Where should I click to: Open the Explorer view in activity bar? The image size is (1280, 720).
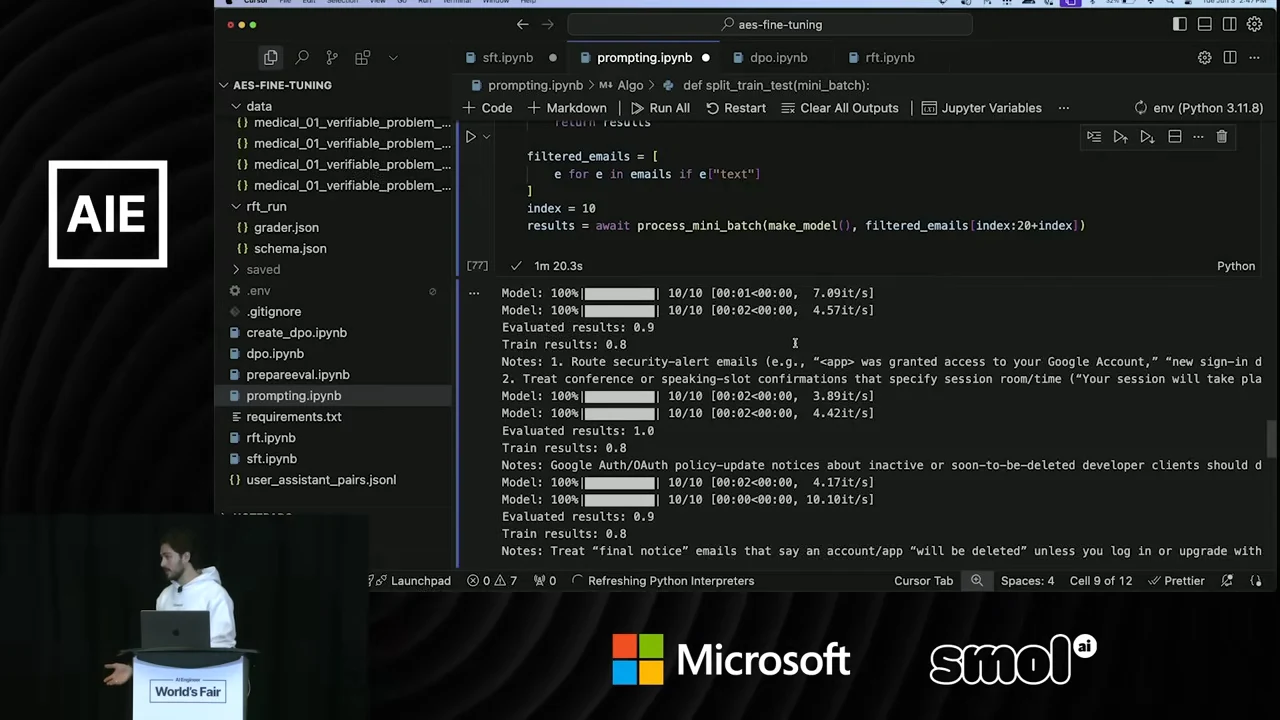(x=271, y=58)
